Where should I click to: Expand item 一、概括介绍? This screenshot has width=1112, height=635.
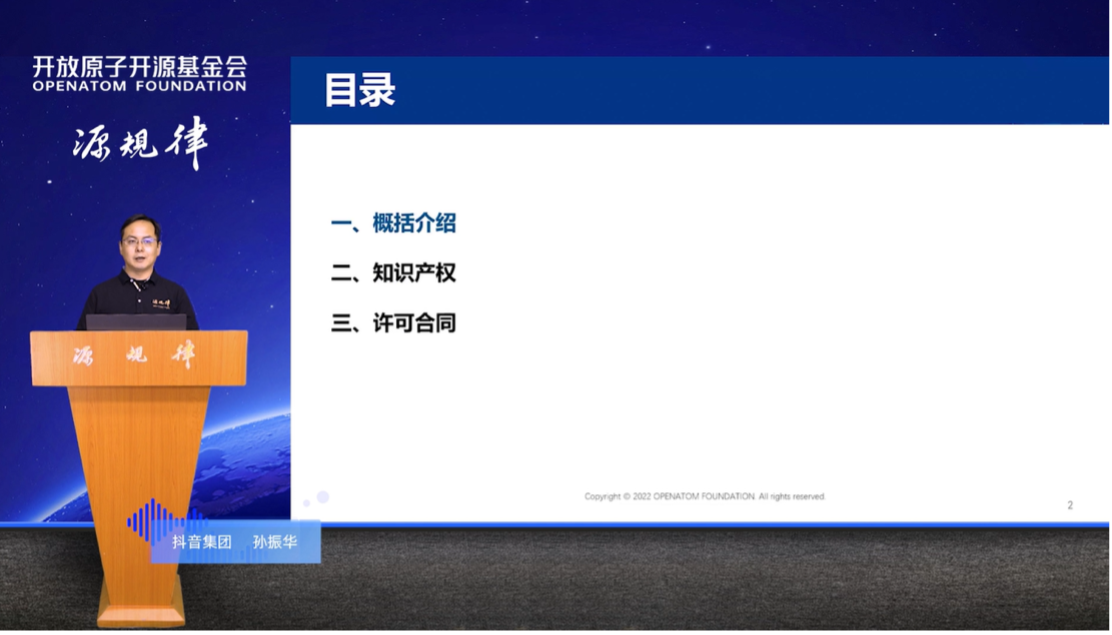click(395, 224)
